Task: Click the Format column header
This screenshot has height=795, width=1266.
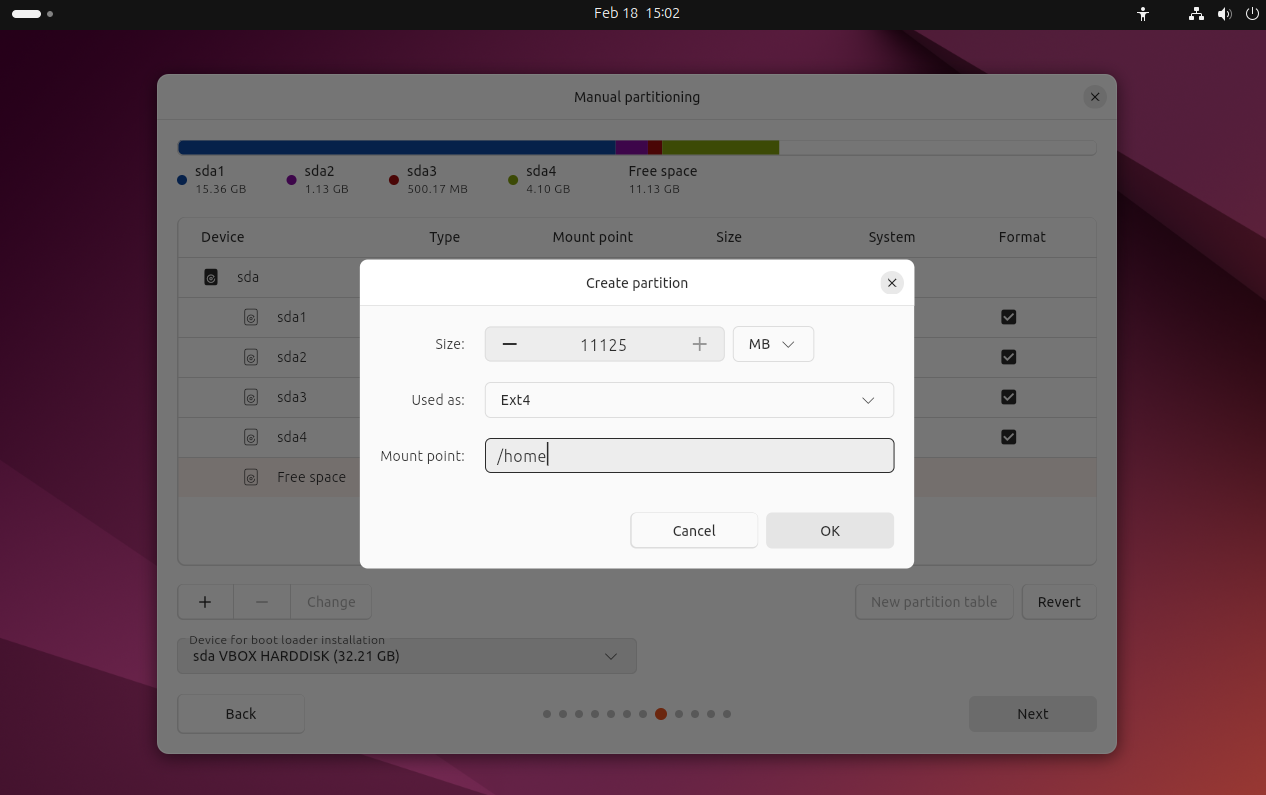Action: [x=1022, y=237]
